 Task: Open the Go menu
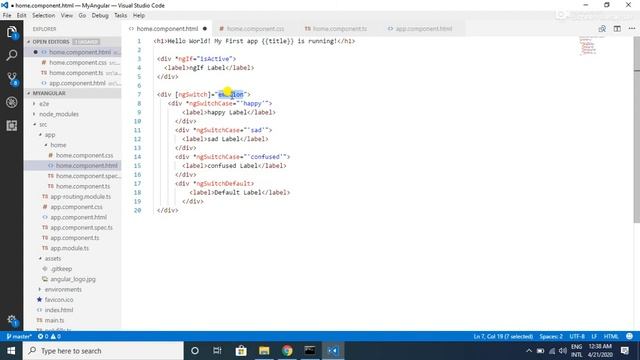[x=82, y=15]
